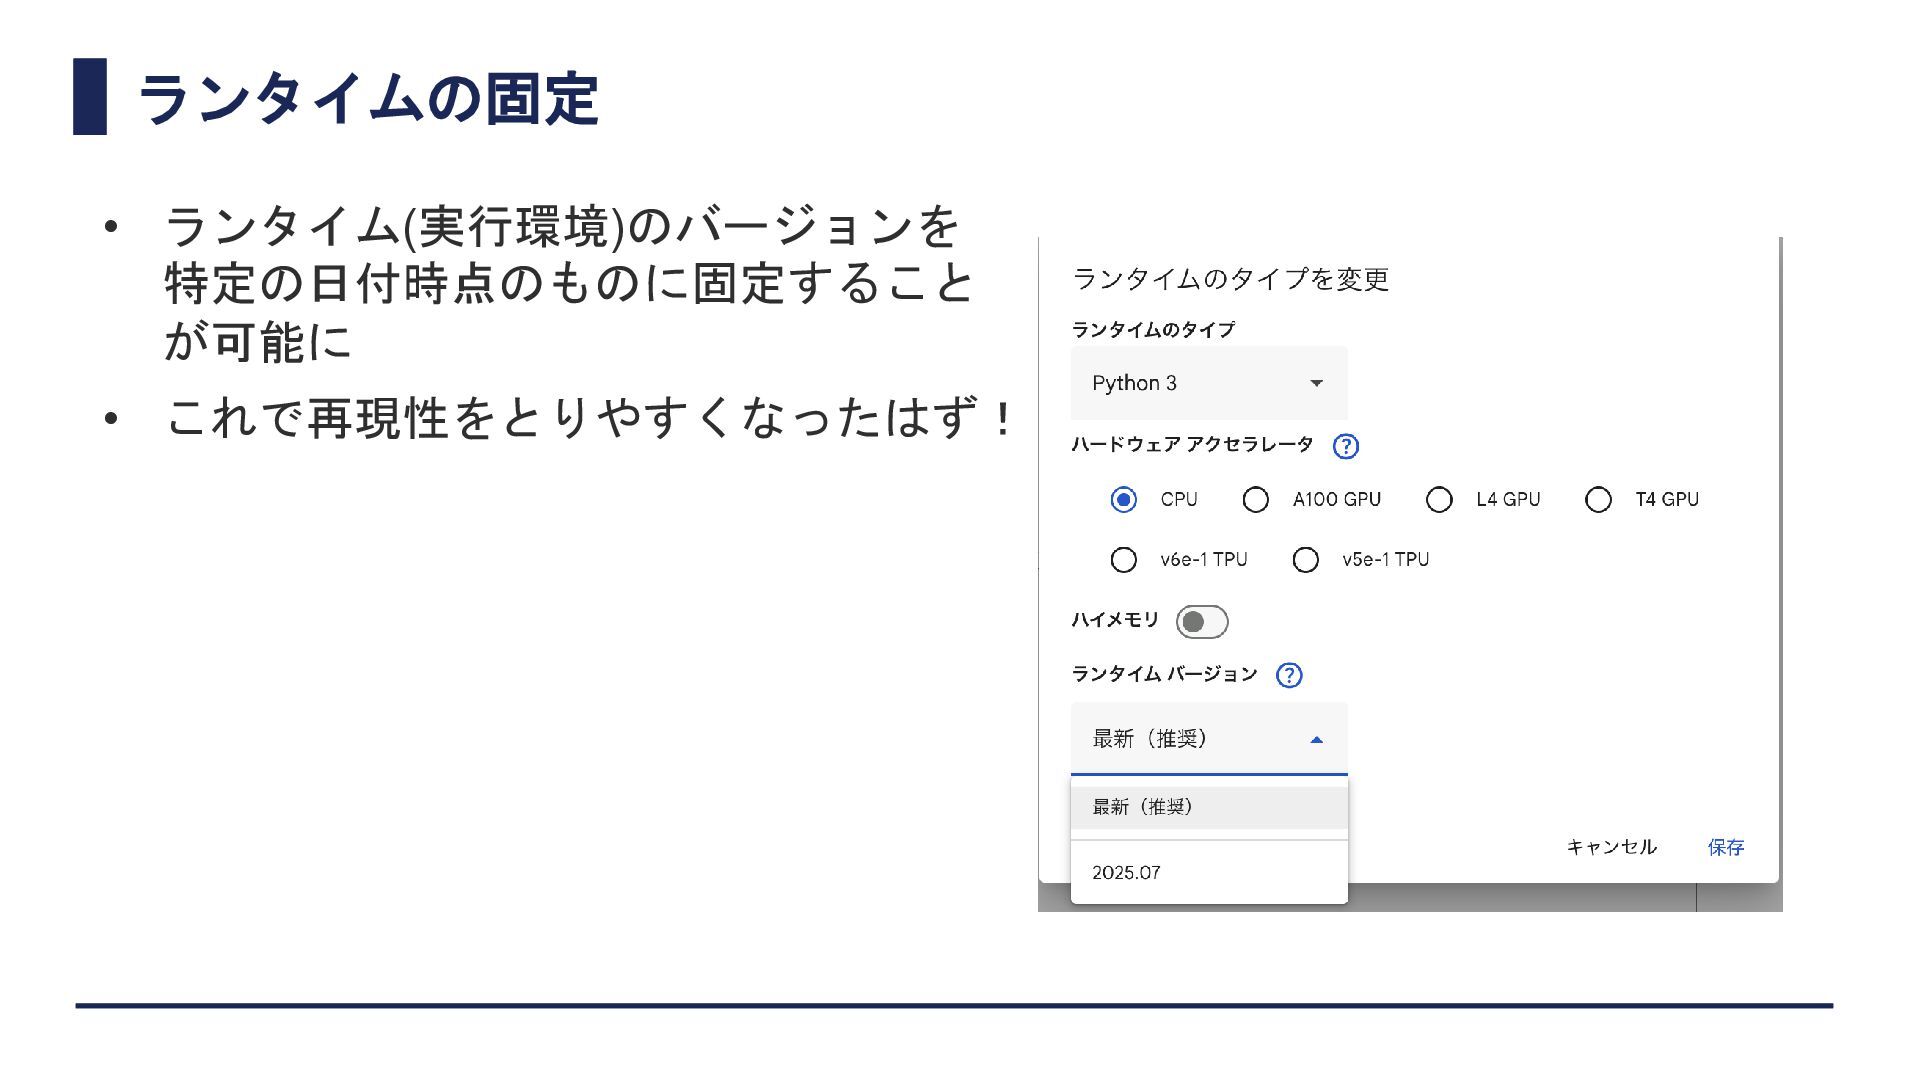The width and height of the screenshot is (1920, 1080).
Task: Click the Python 3 dropdown arrow
Action: tap(1316, 383)
